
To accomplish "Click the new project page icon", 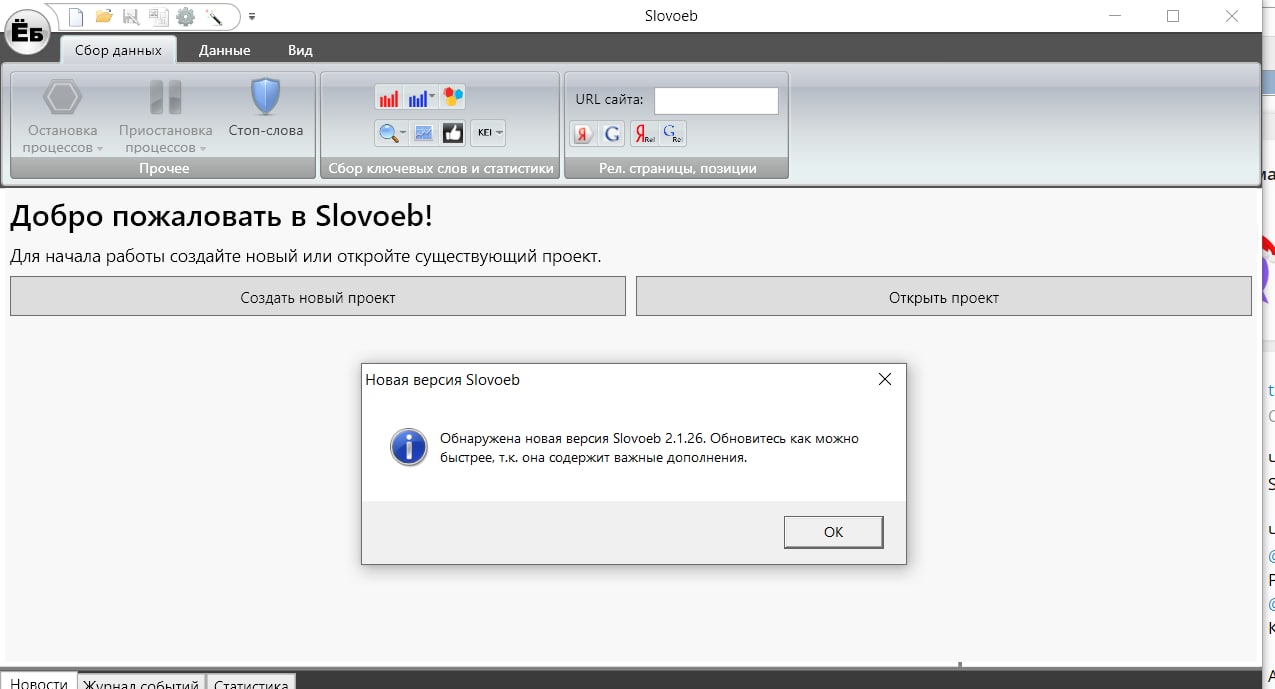I will point(76,17).
